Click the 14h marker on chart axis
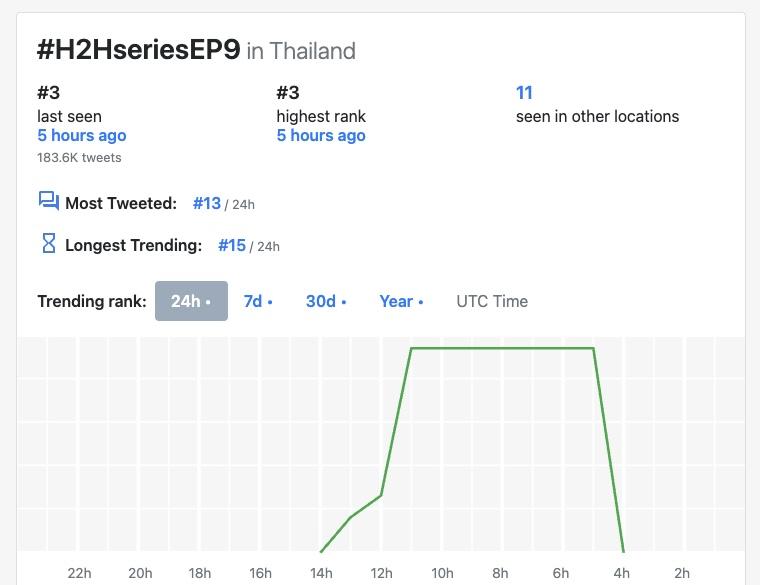760x585 pixels. [x=321, y=573]
